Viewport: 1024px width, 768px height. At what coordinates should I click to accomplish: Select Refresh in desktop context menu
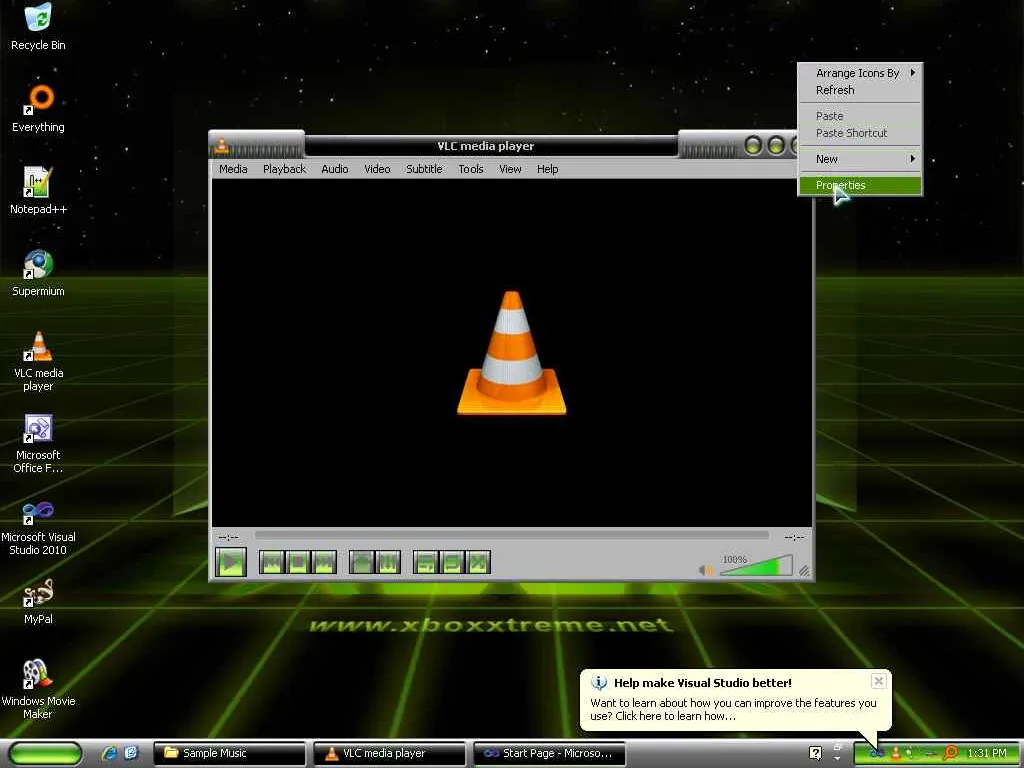pyautogui.click(x=860, y=90)
